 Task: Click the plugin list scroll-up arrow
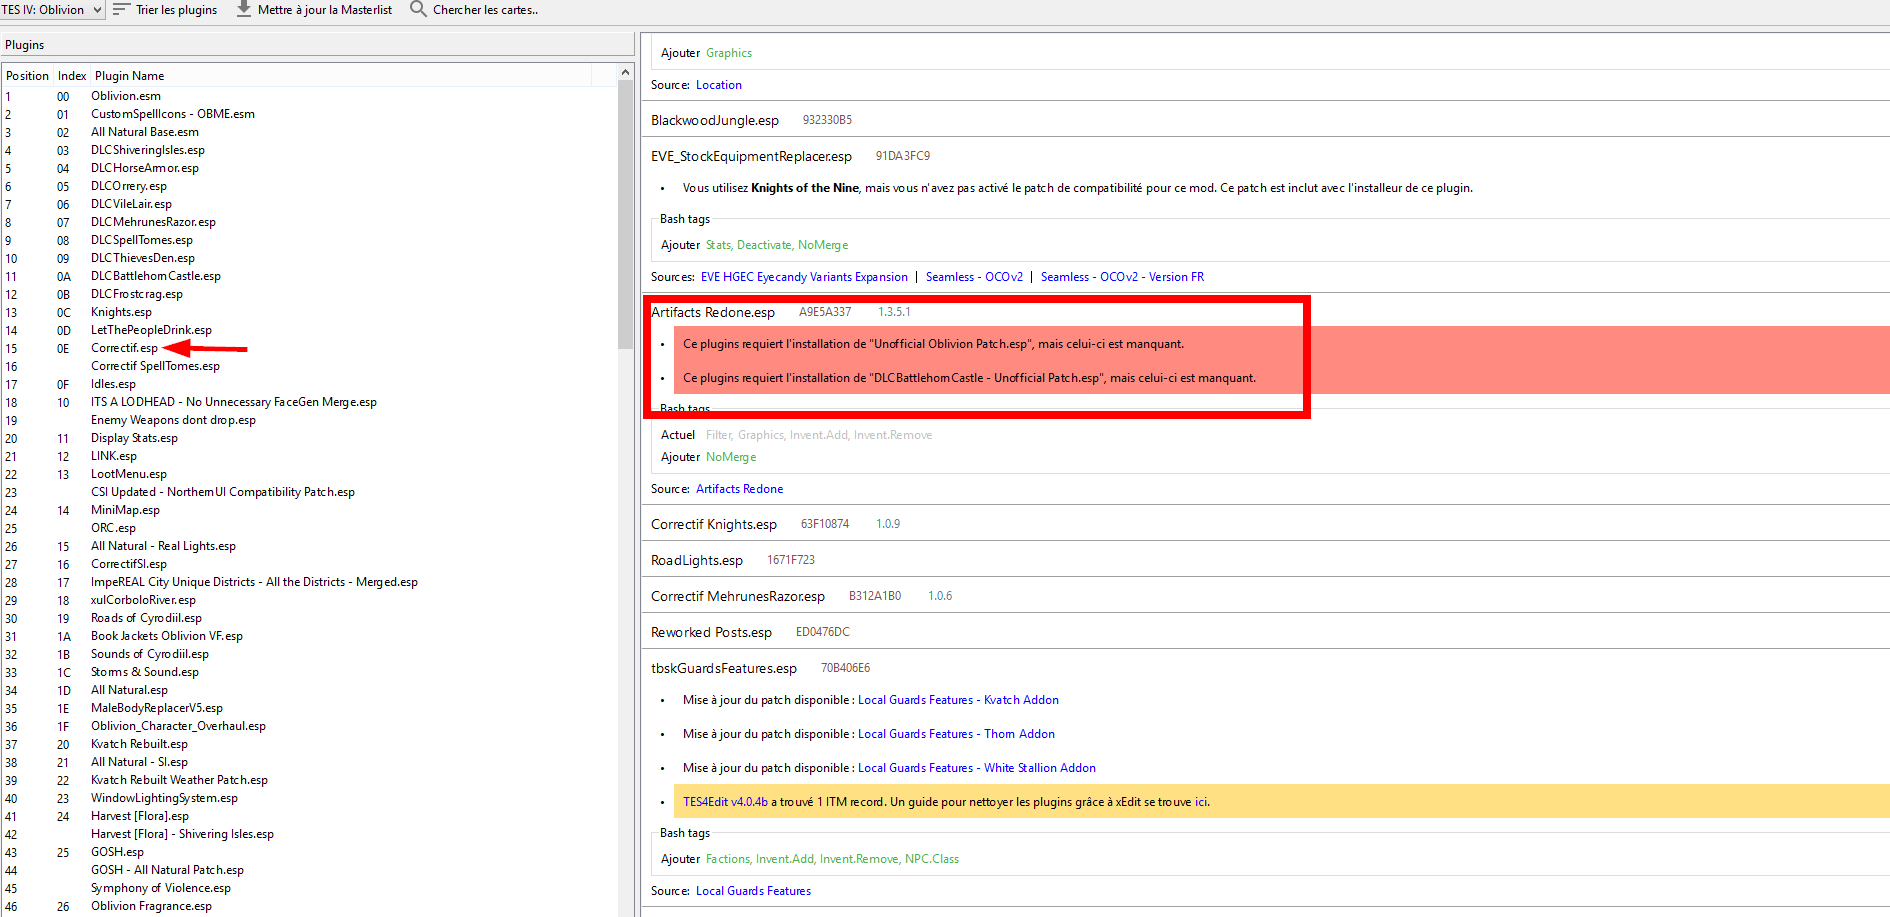[625, 72]
